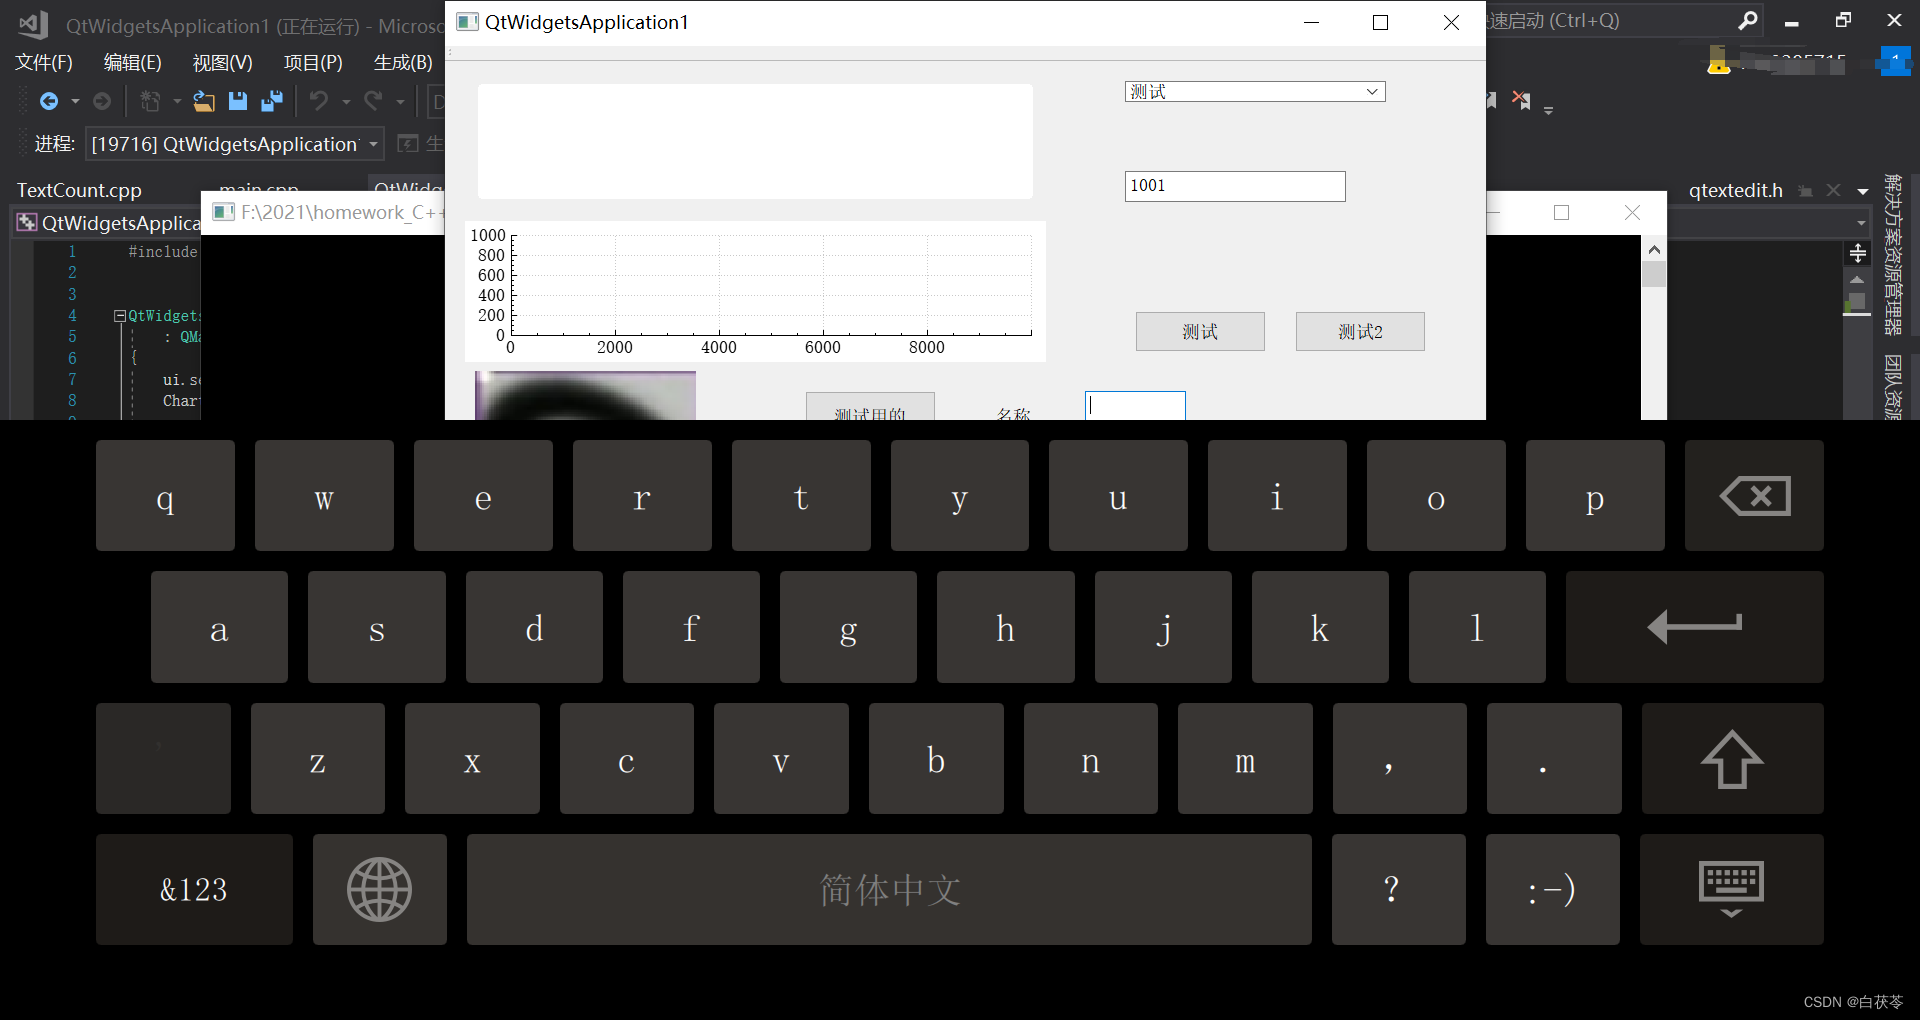
Task: Open Quick Launch search via magnifier icon
Action: [1749, 20]
